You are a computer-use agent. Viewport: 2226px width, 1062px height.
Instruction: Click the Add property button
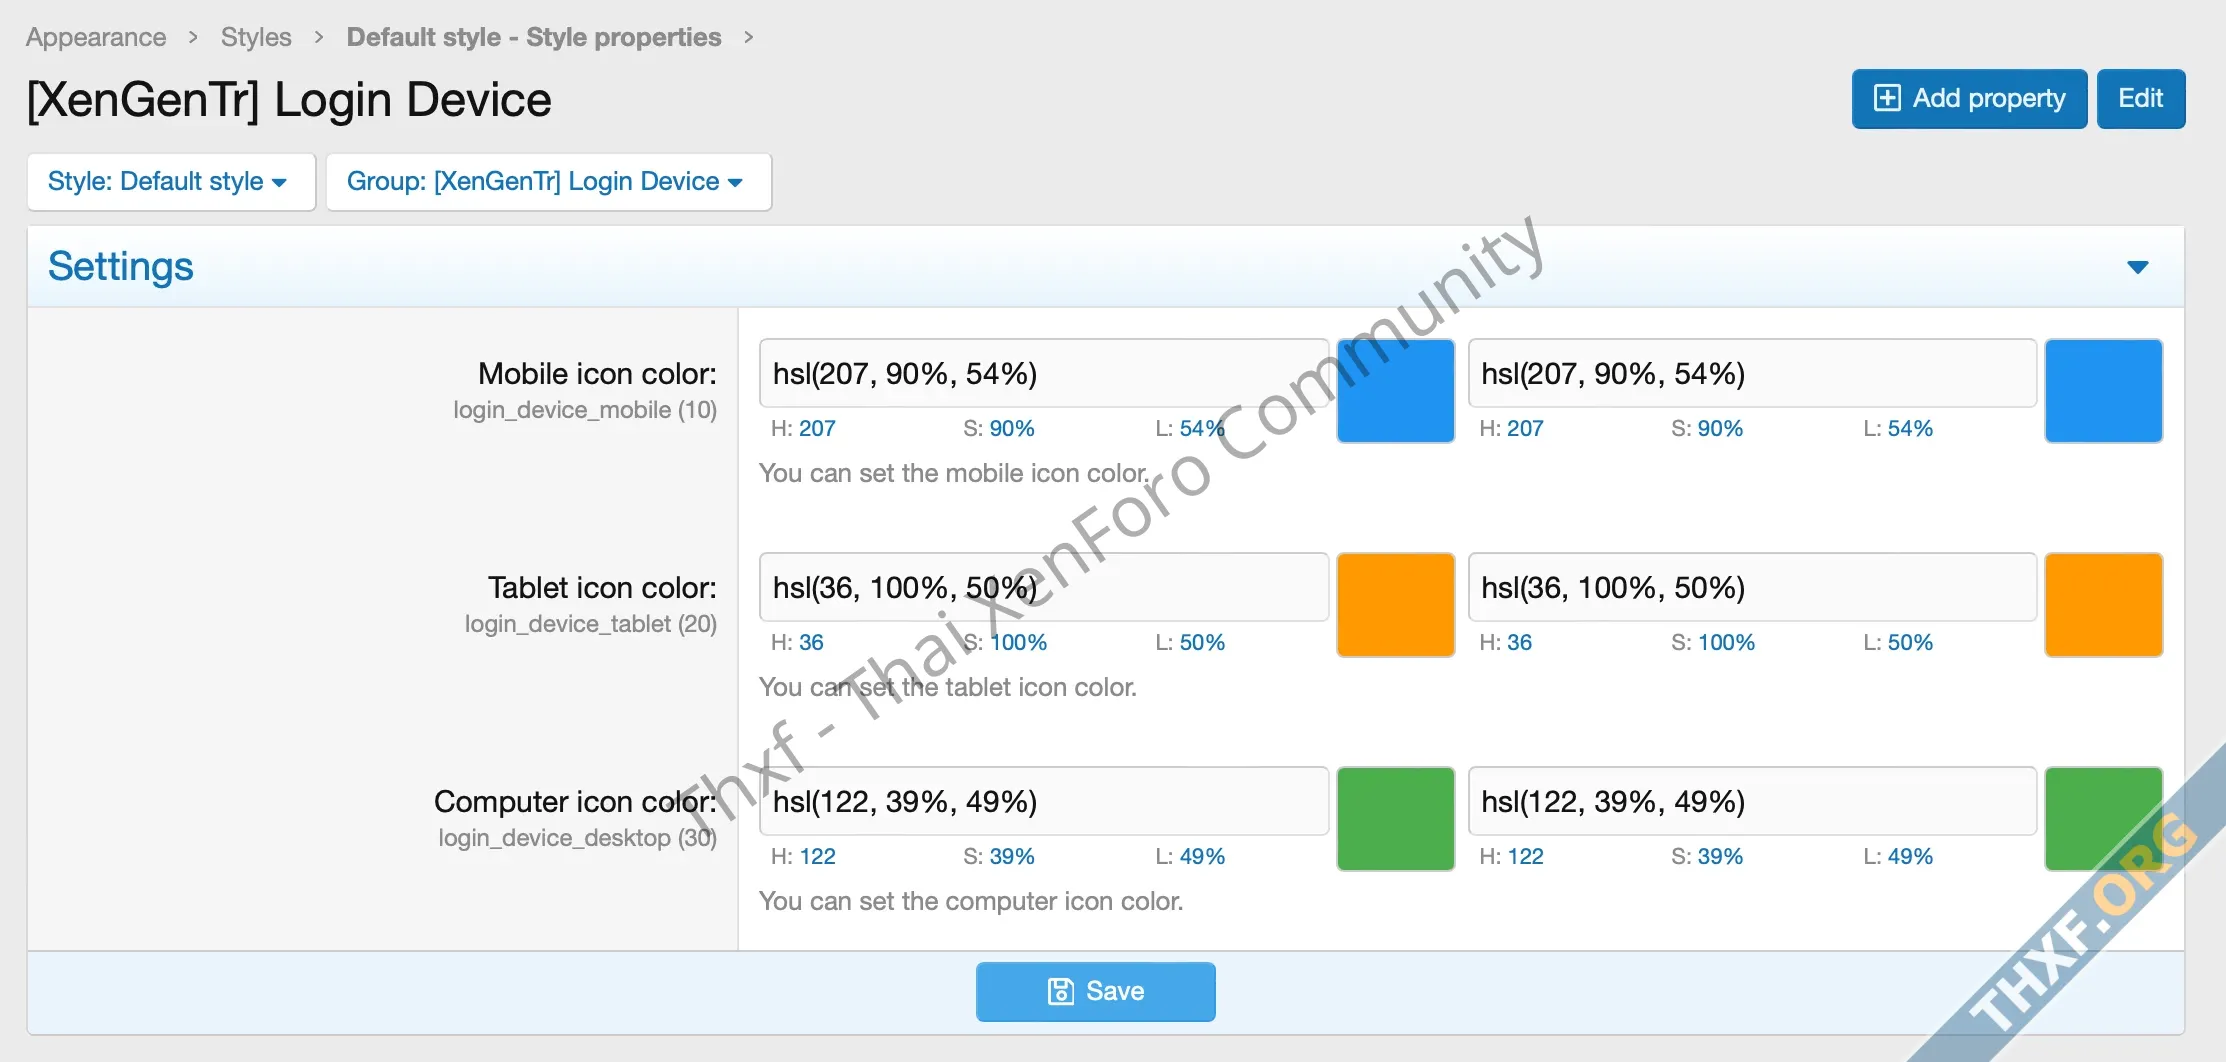[1968, 99]
